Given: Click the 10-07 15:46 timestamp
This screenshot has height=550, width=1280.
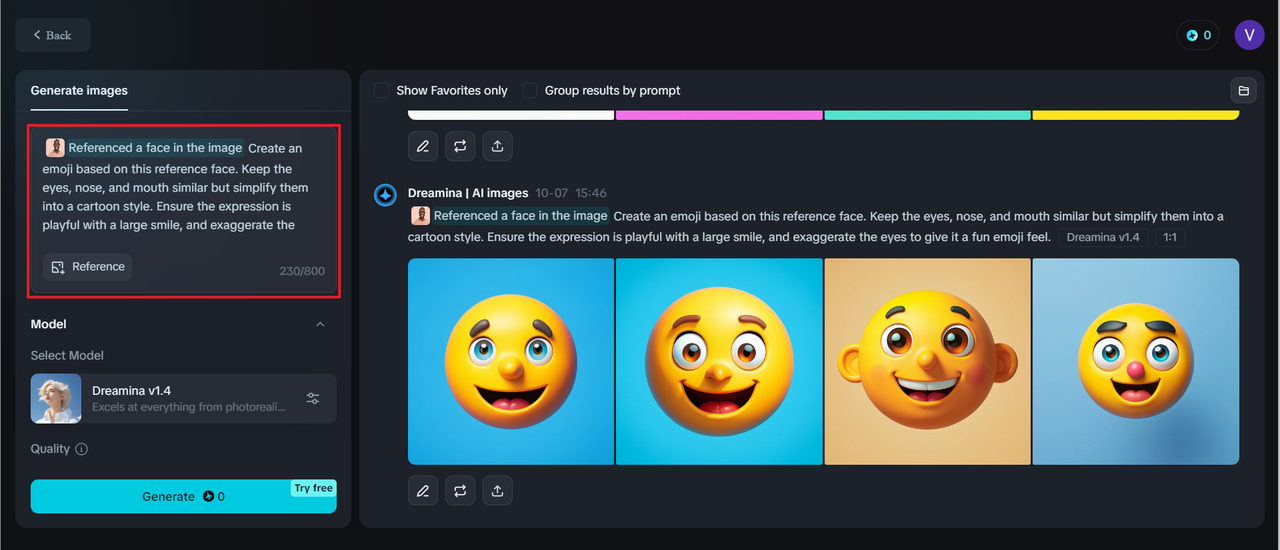Looking at the screenshot, I should tap(571, 193).
